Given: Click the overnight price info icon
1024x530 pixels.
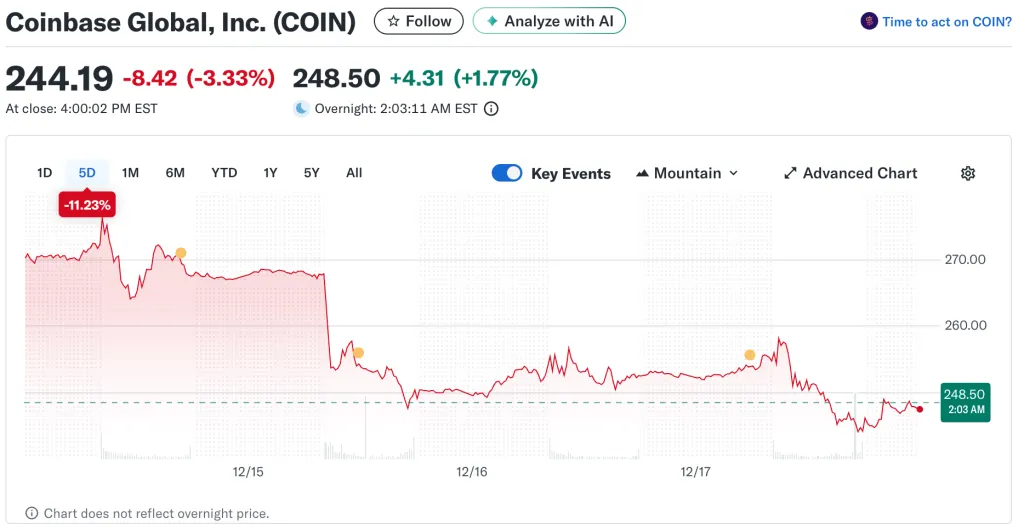Looking at the screenshot, I should tap(491, 109).
